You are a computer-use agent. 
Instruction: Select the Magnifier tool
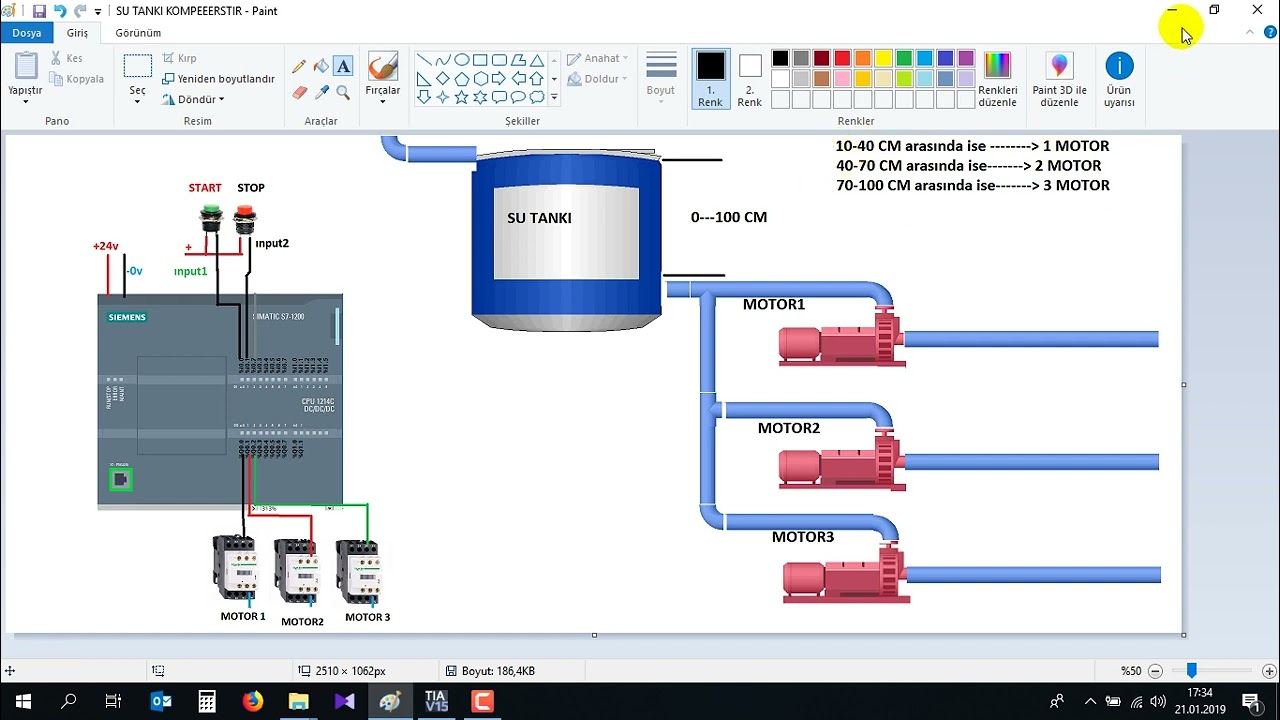coord(343,92)
